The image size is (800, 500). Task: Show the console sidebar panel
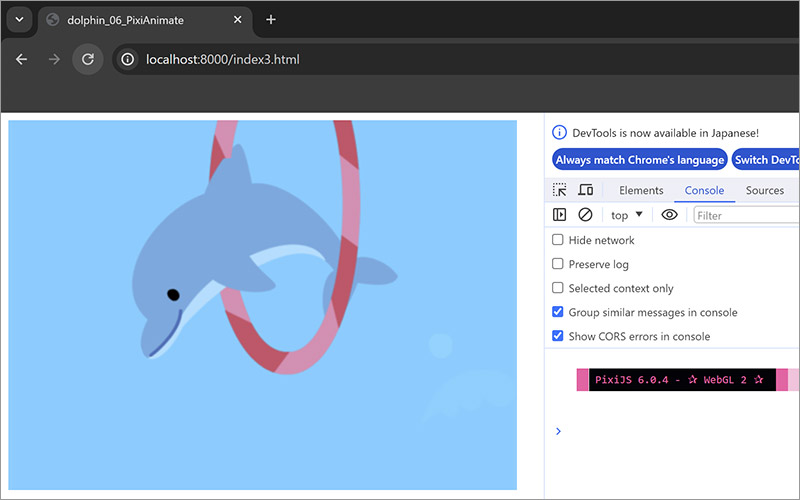(x=560, y=215)
